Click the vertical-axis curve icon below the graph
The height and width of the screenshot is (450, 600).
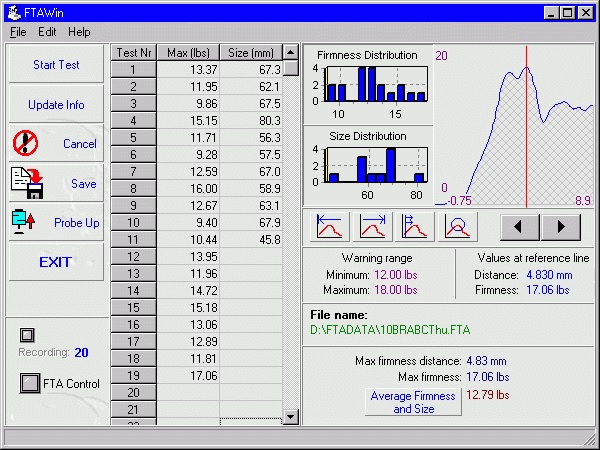[413, 226]
